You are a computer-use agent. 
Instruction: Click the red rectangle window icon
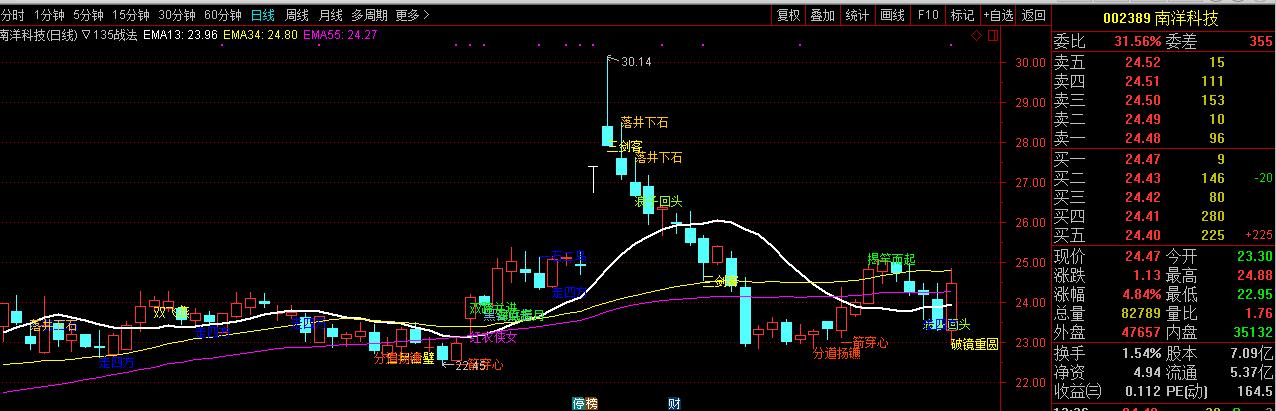pos(992,35)
